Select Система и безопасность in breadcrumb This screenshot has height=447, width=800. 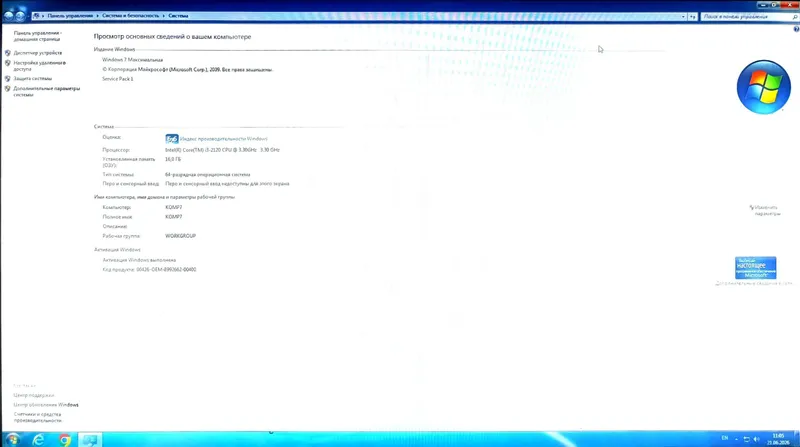pos(131,16)
